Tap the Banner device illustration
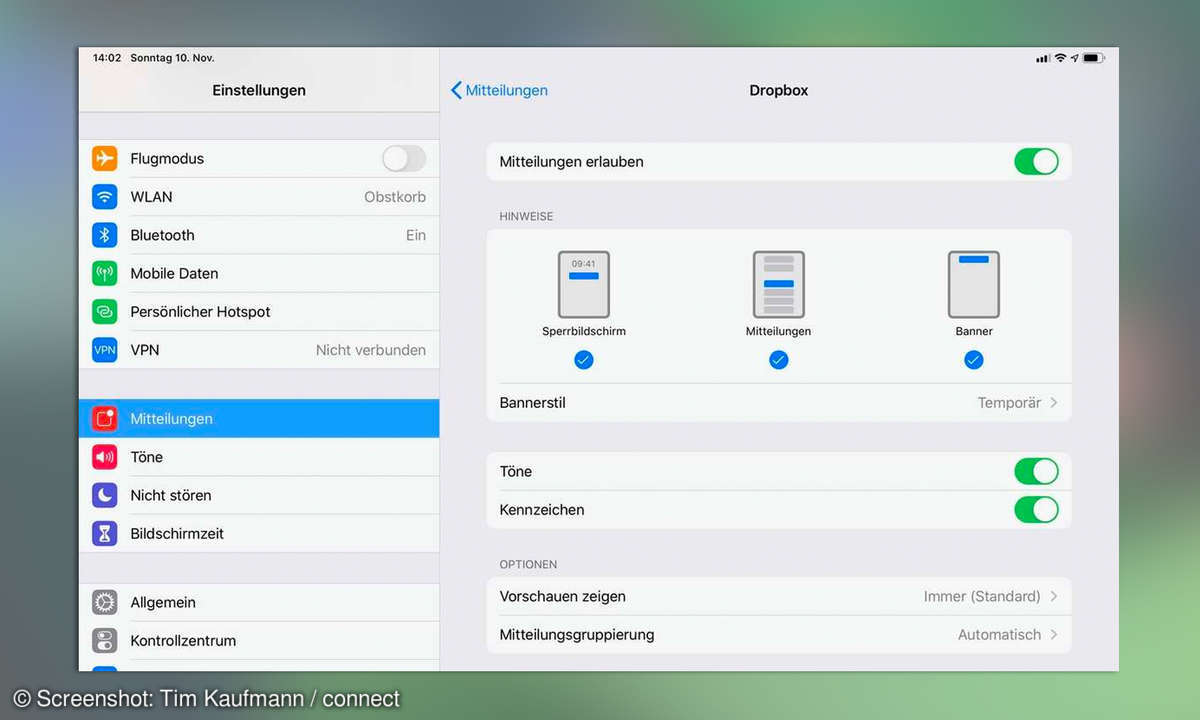The image size is (1200, 720). [974, 284]
